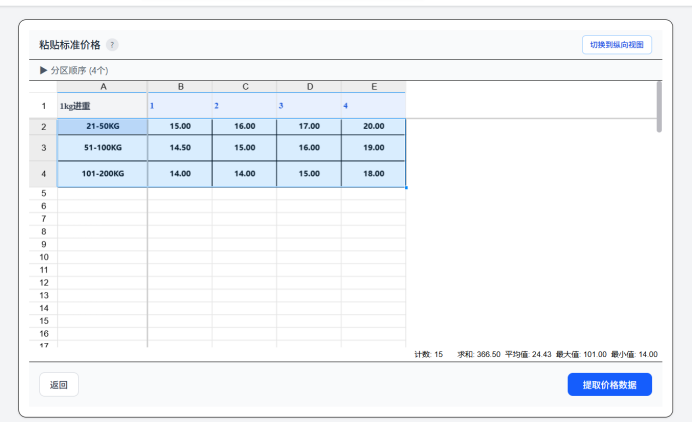Image resolution: width=692 pixels, height=422 pixels.
Task: Click the cell with value 18.00
Action: pos(373,174)
